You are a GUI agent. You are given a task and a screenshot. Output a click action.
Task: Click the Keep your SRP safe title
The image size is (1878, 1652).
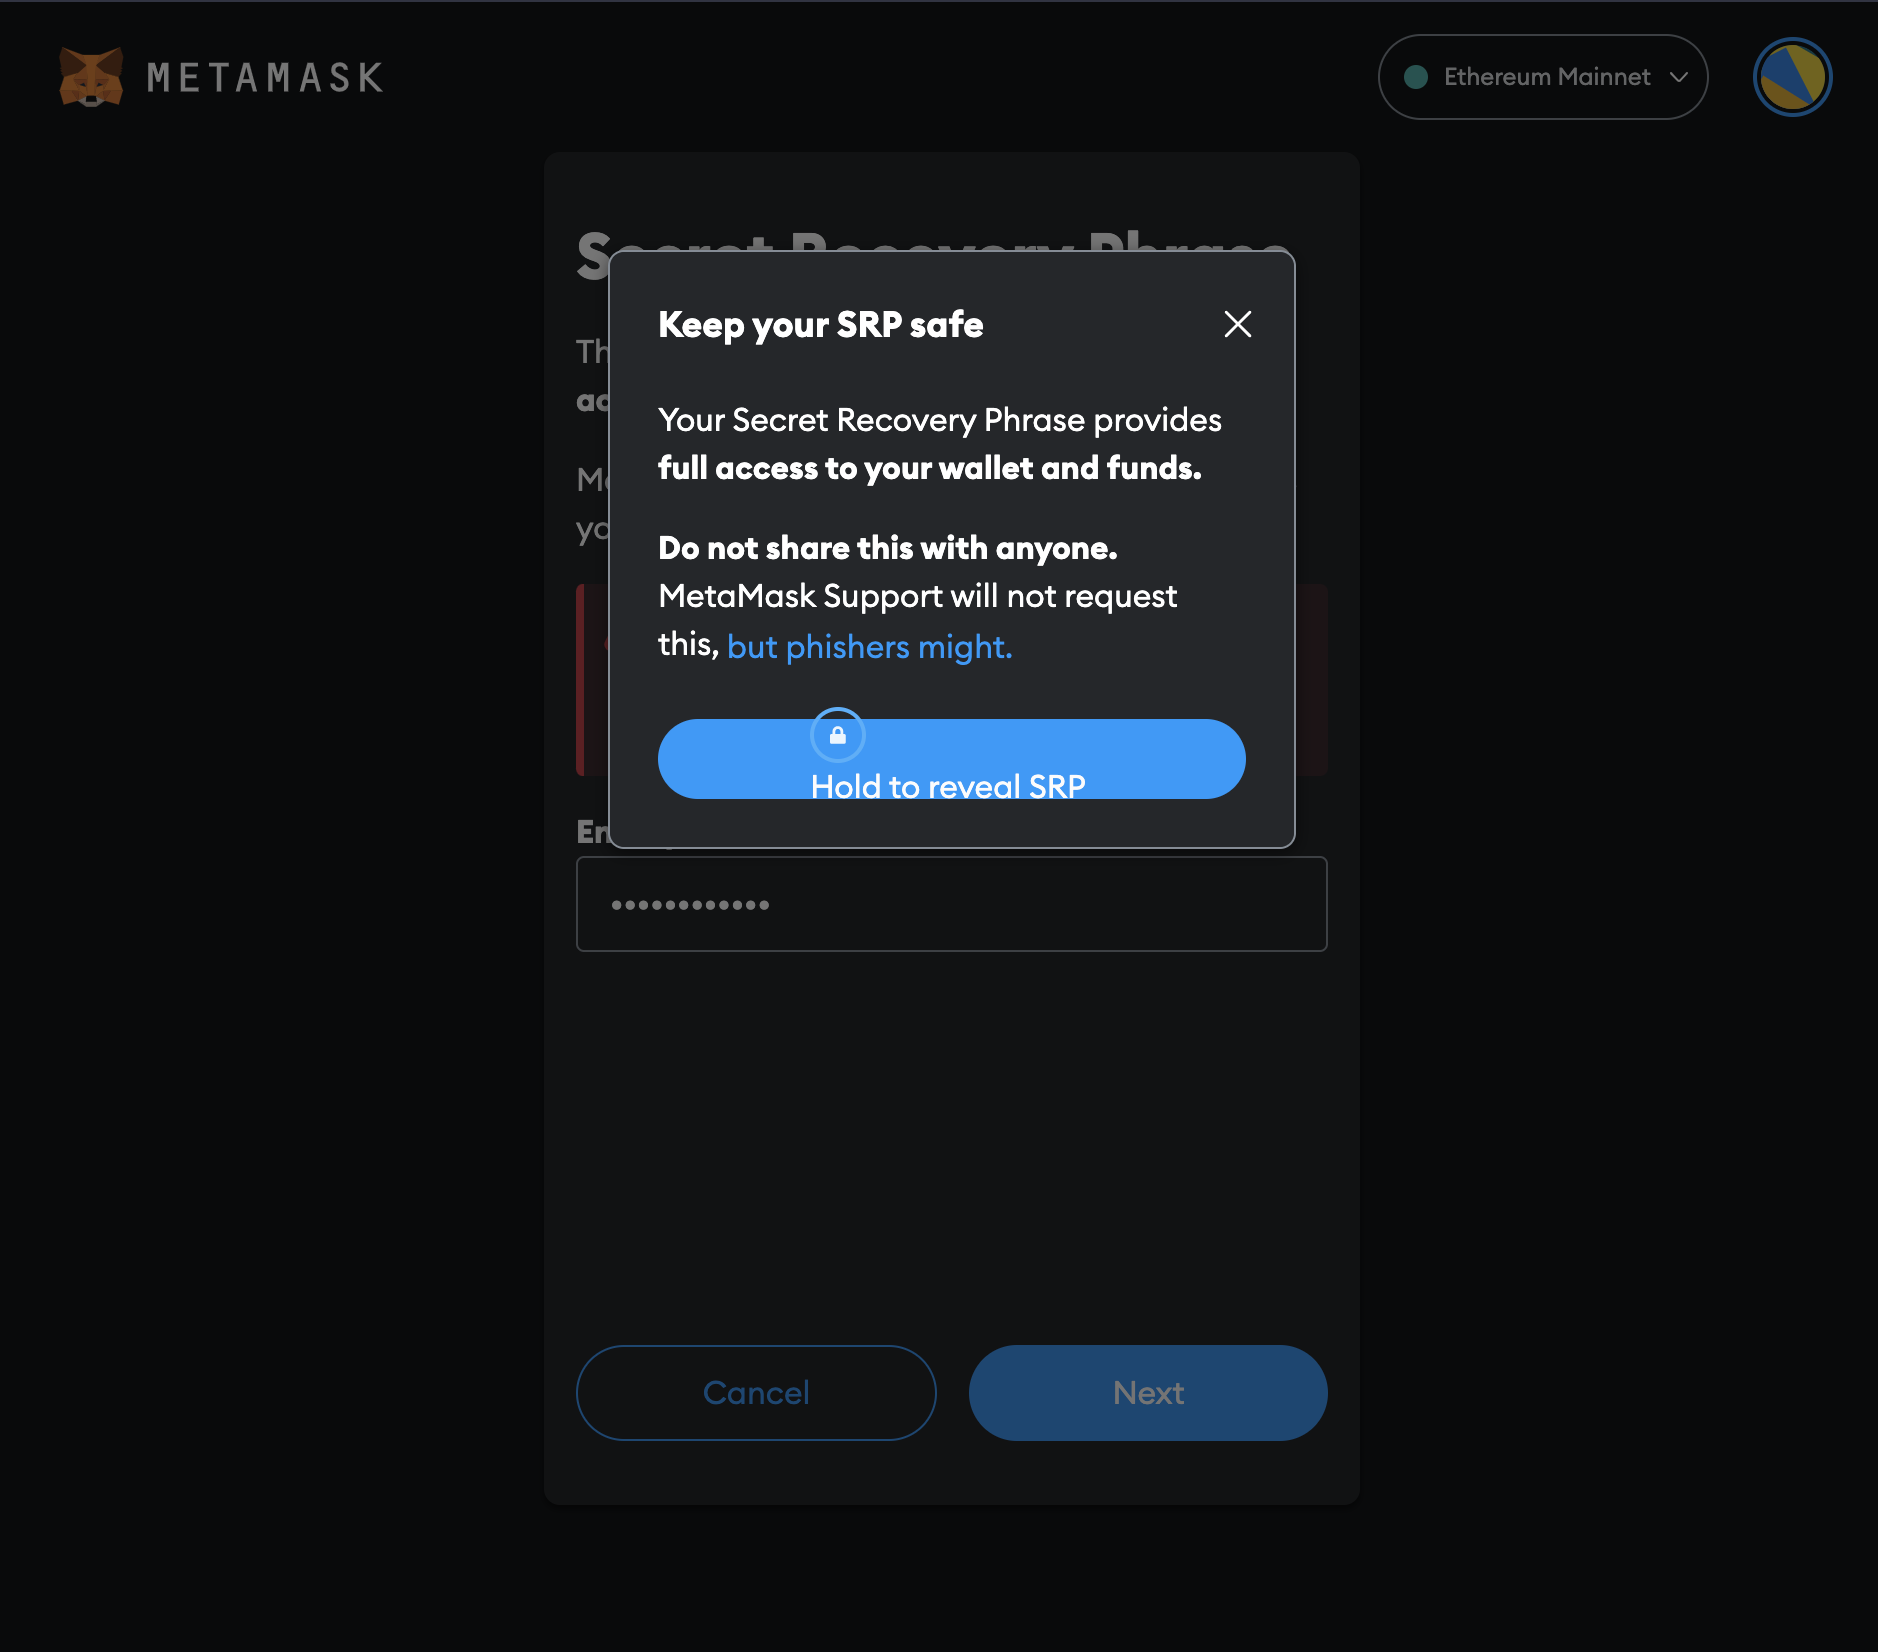click(x=820, y=324)
